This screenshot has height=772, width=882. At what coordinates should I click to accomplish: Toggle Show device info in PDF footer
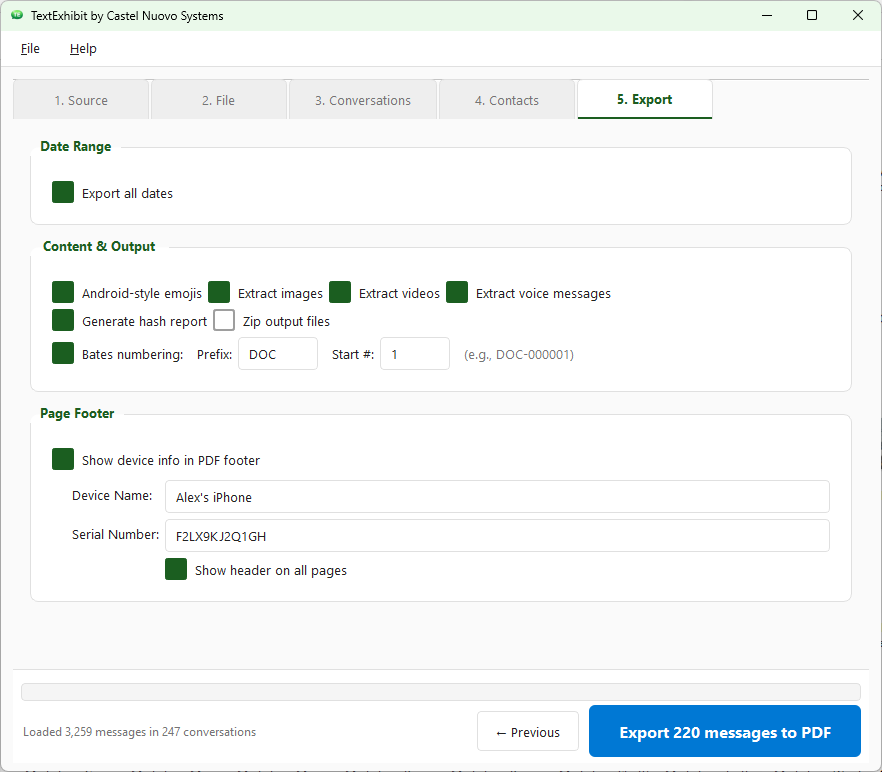(x=63, y=459)
